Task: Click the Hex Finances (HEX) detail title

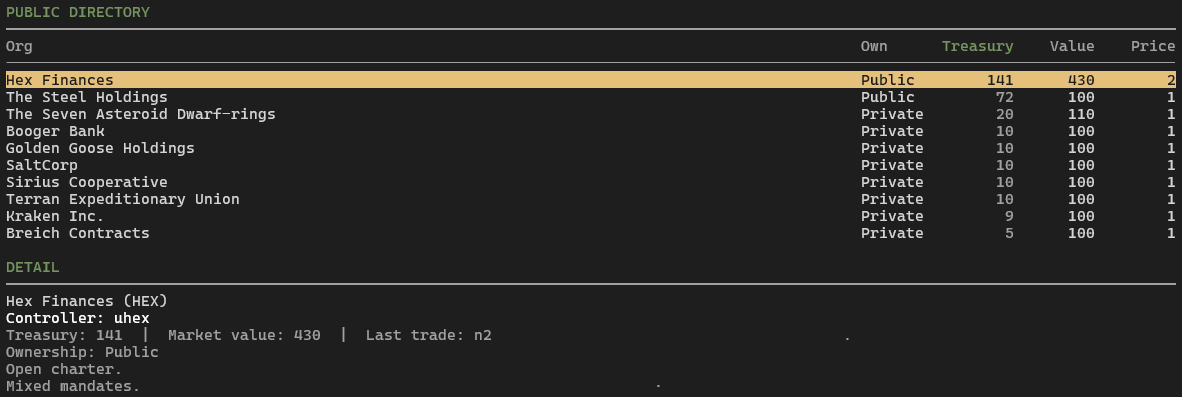Action: (x=87, y=301)
